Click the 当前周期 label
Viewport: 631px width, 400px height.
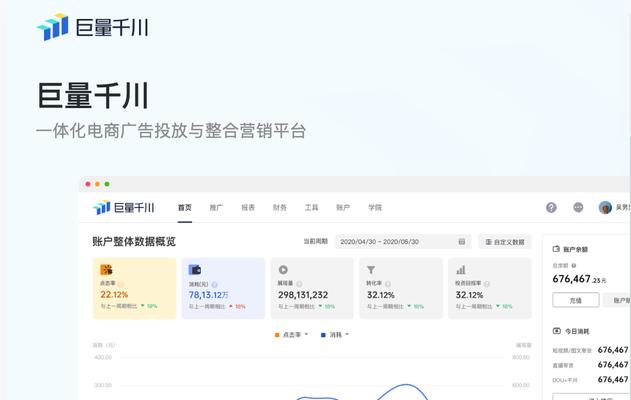[316, 241]
